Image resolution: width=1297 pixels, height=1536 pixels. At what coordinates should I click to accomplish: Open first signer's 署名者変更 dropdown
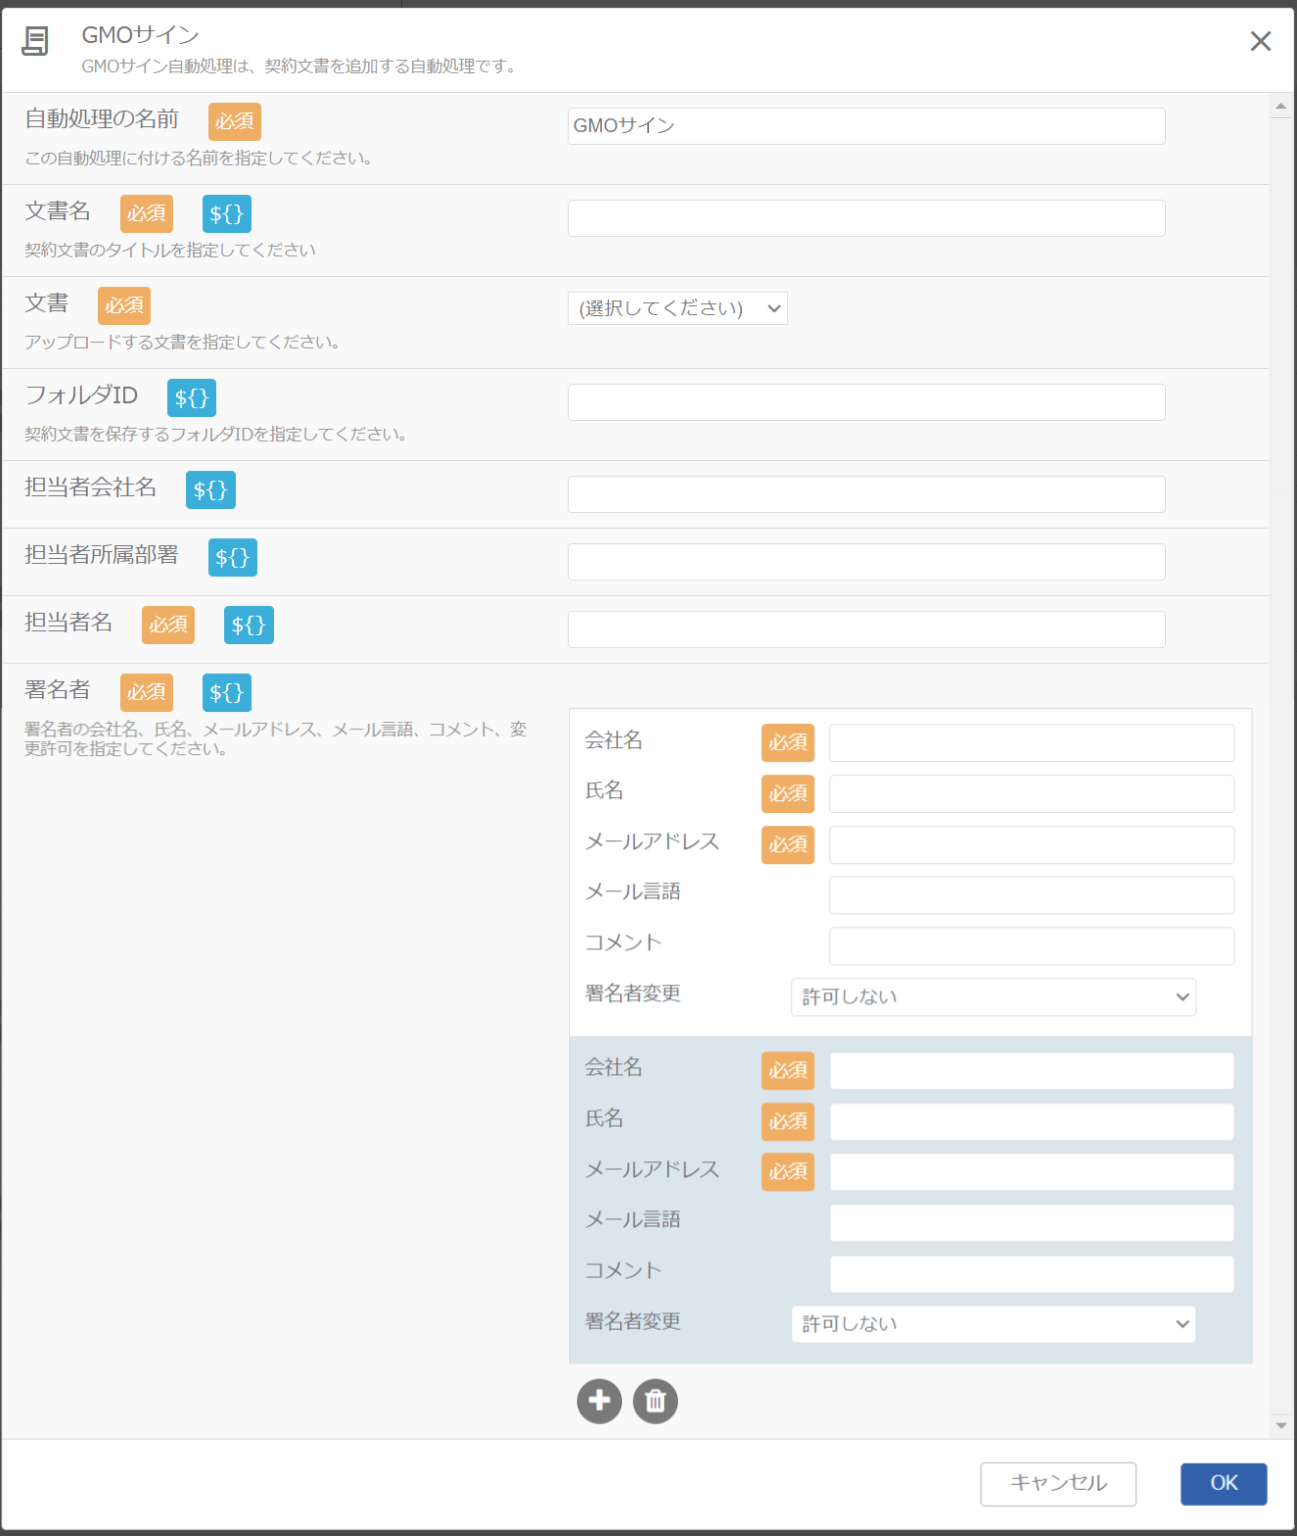click(993, 997)
